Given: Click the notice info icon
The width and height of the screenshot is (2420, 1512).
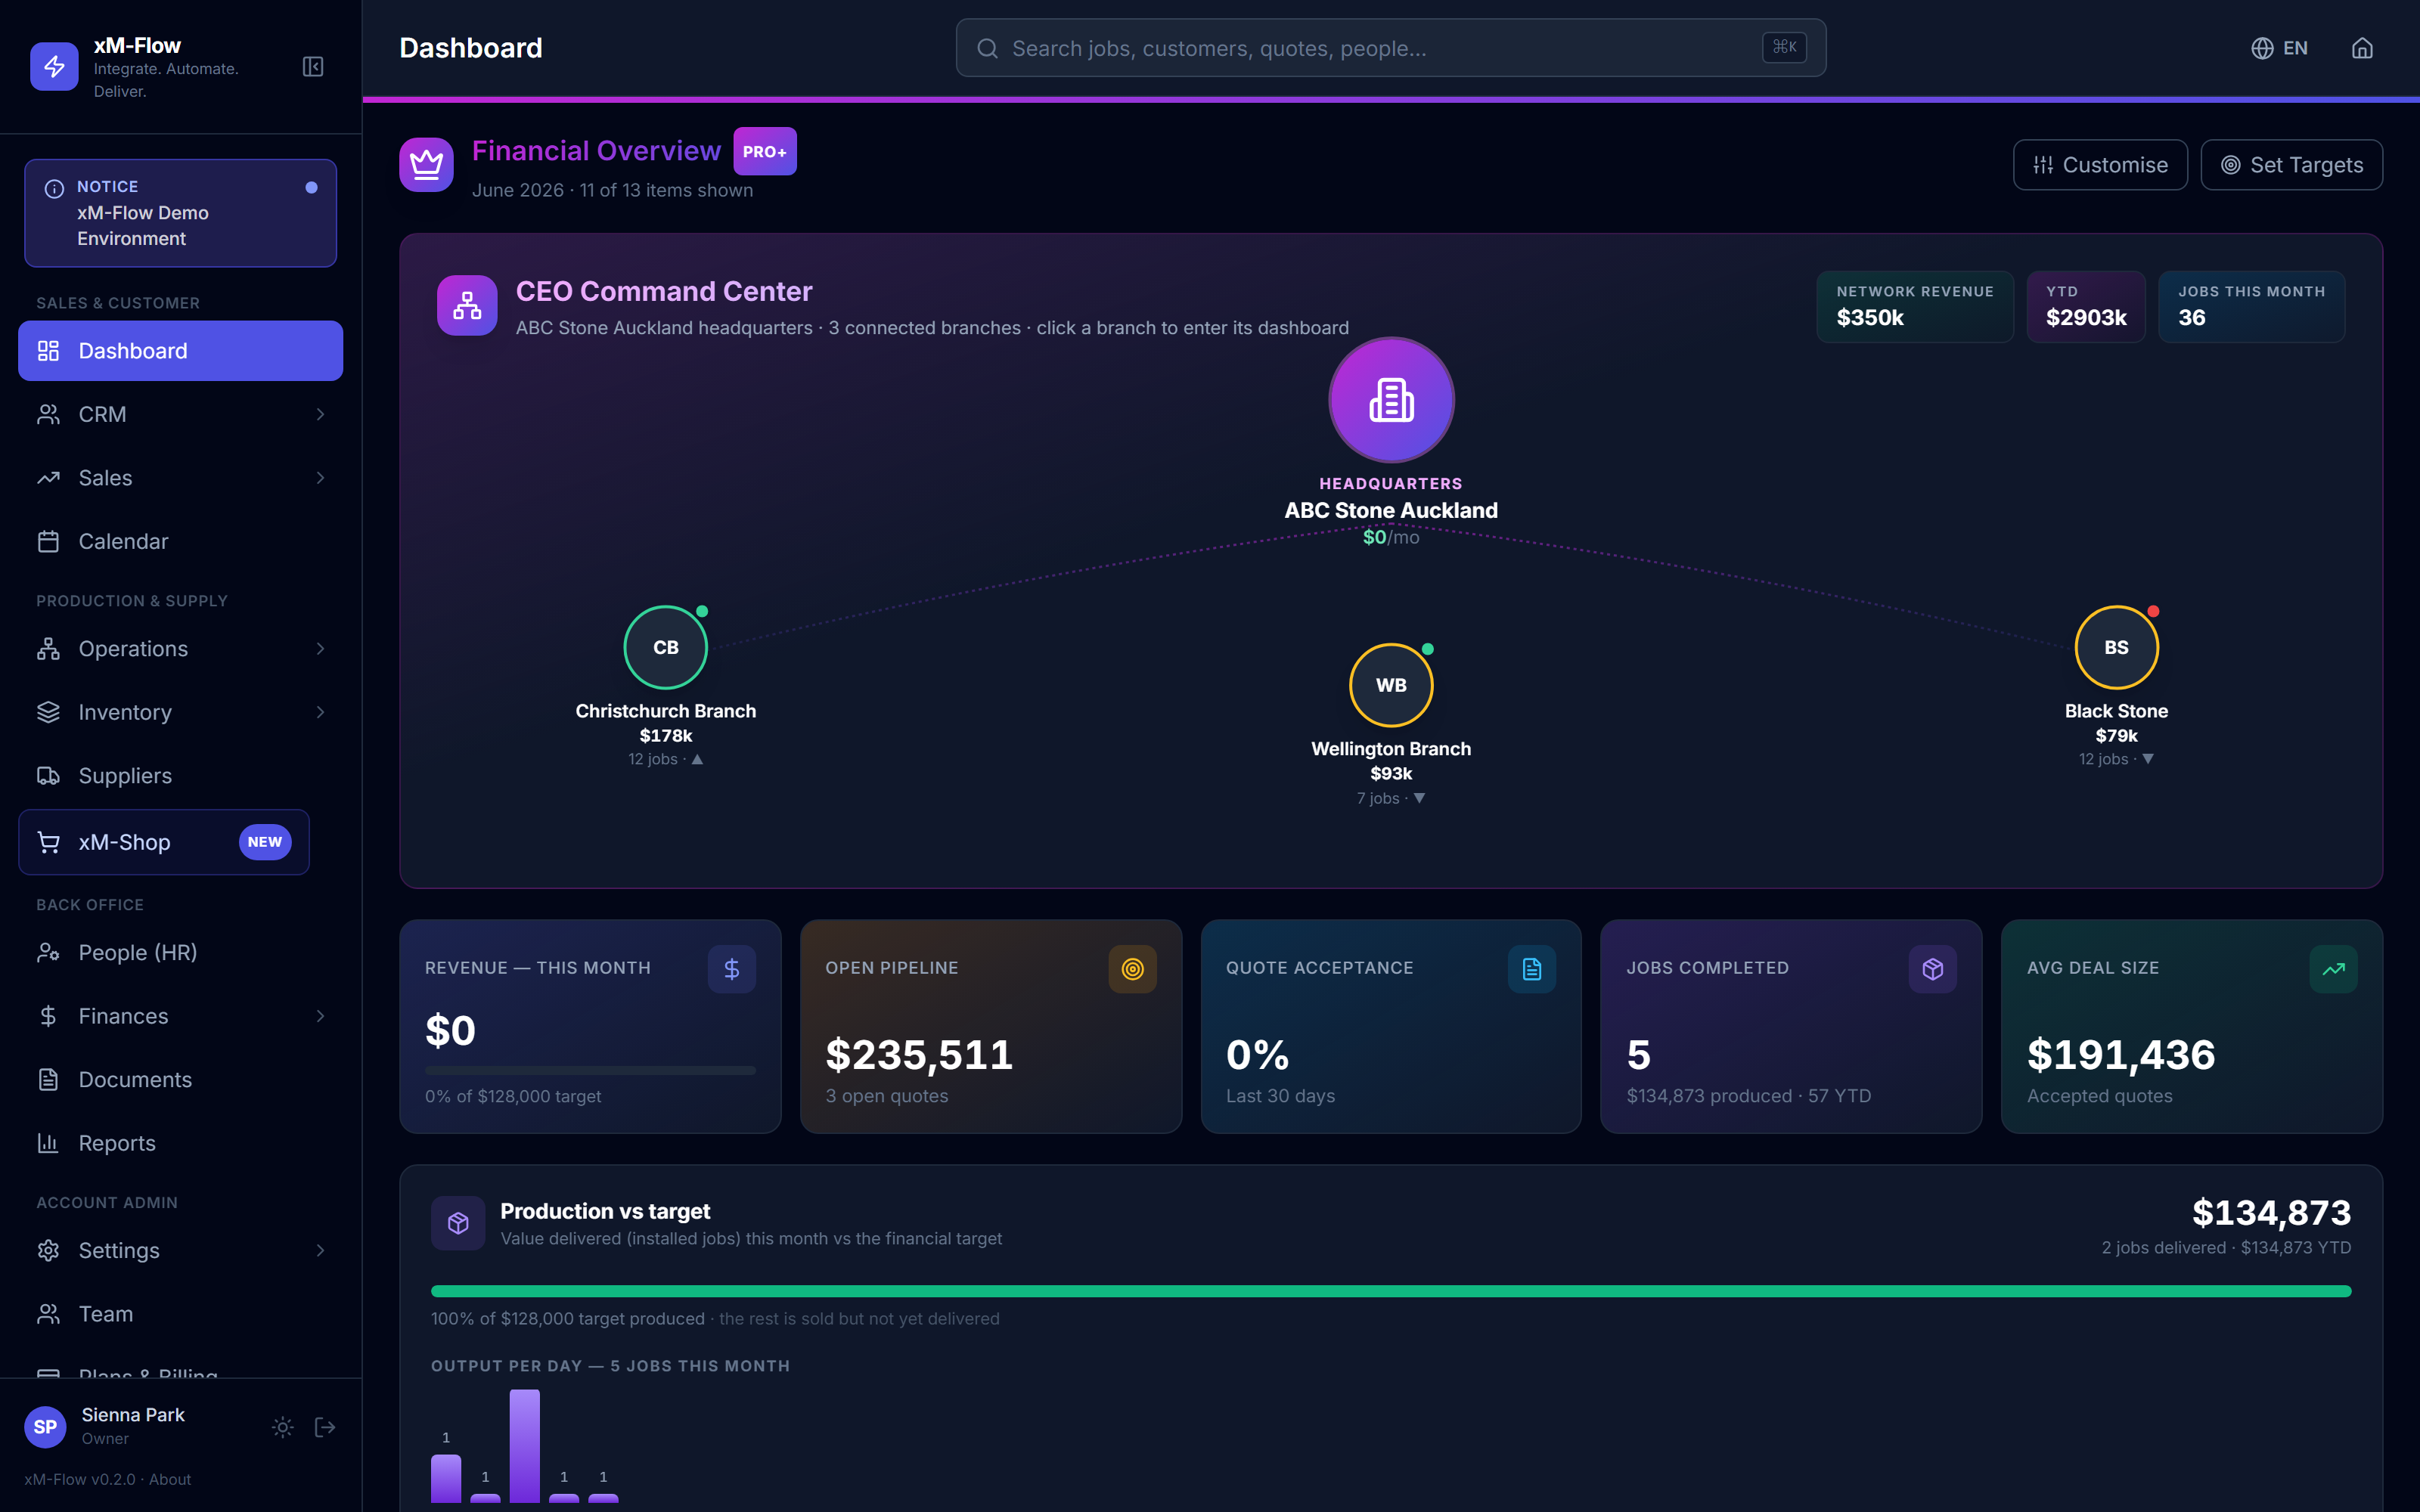Looking at the screenshot, I should pos(55,188).
